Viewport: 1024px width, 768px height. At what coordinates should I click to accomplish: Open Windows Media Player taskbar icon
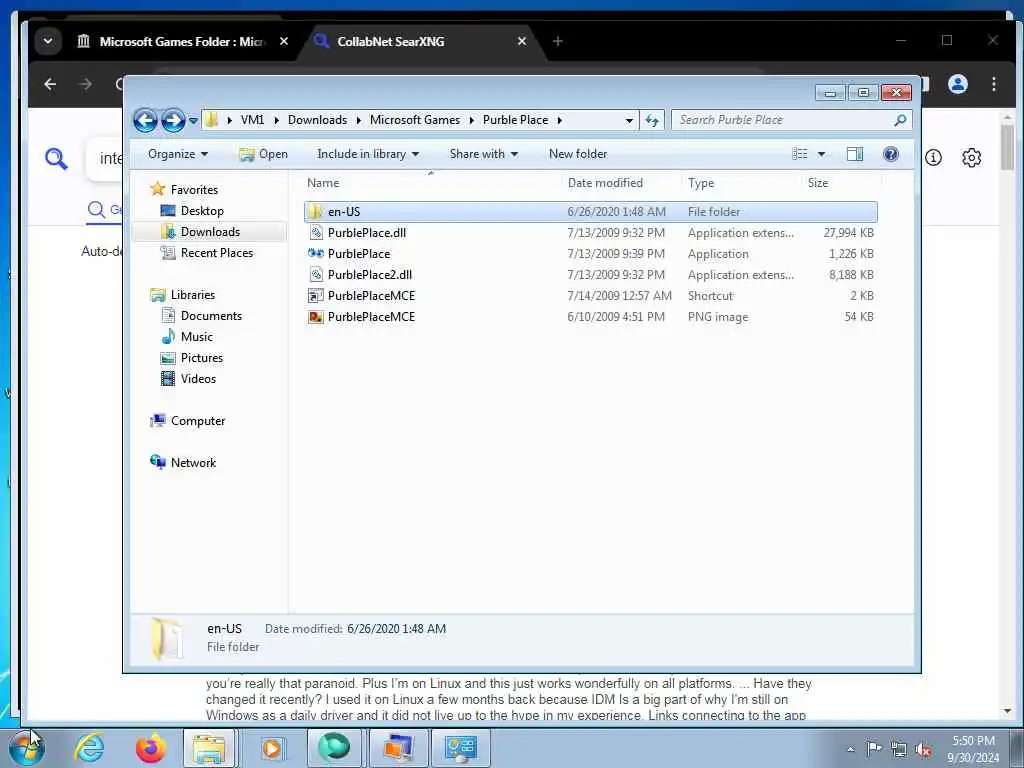click(x=272, y=748)
